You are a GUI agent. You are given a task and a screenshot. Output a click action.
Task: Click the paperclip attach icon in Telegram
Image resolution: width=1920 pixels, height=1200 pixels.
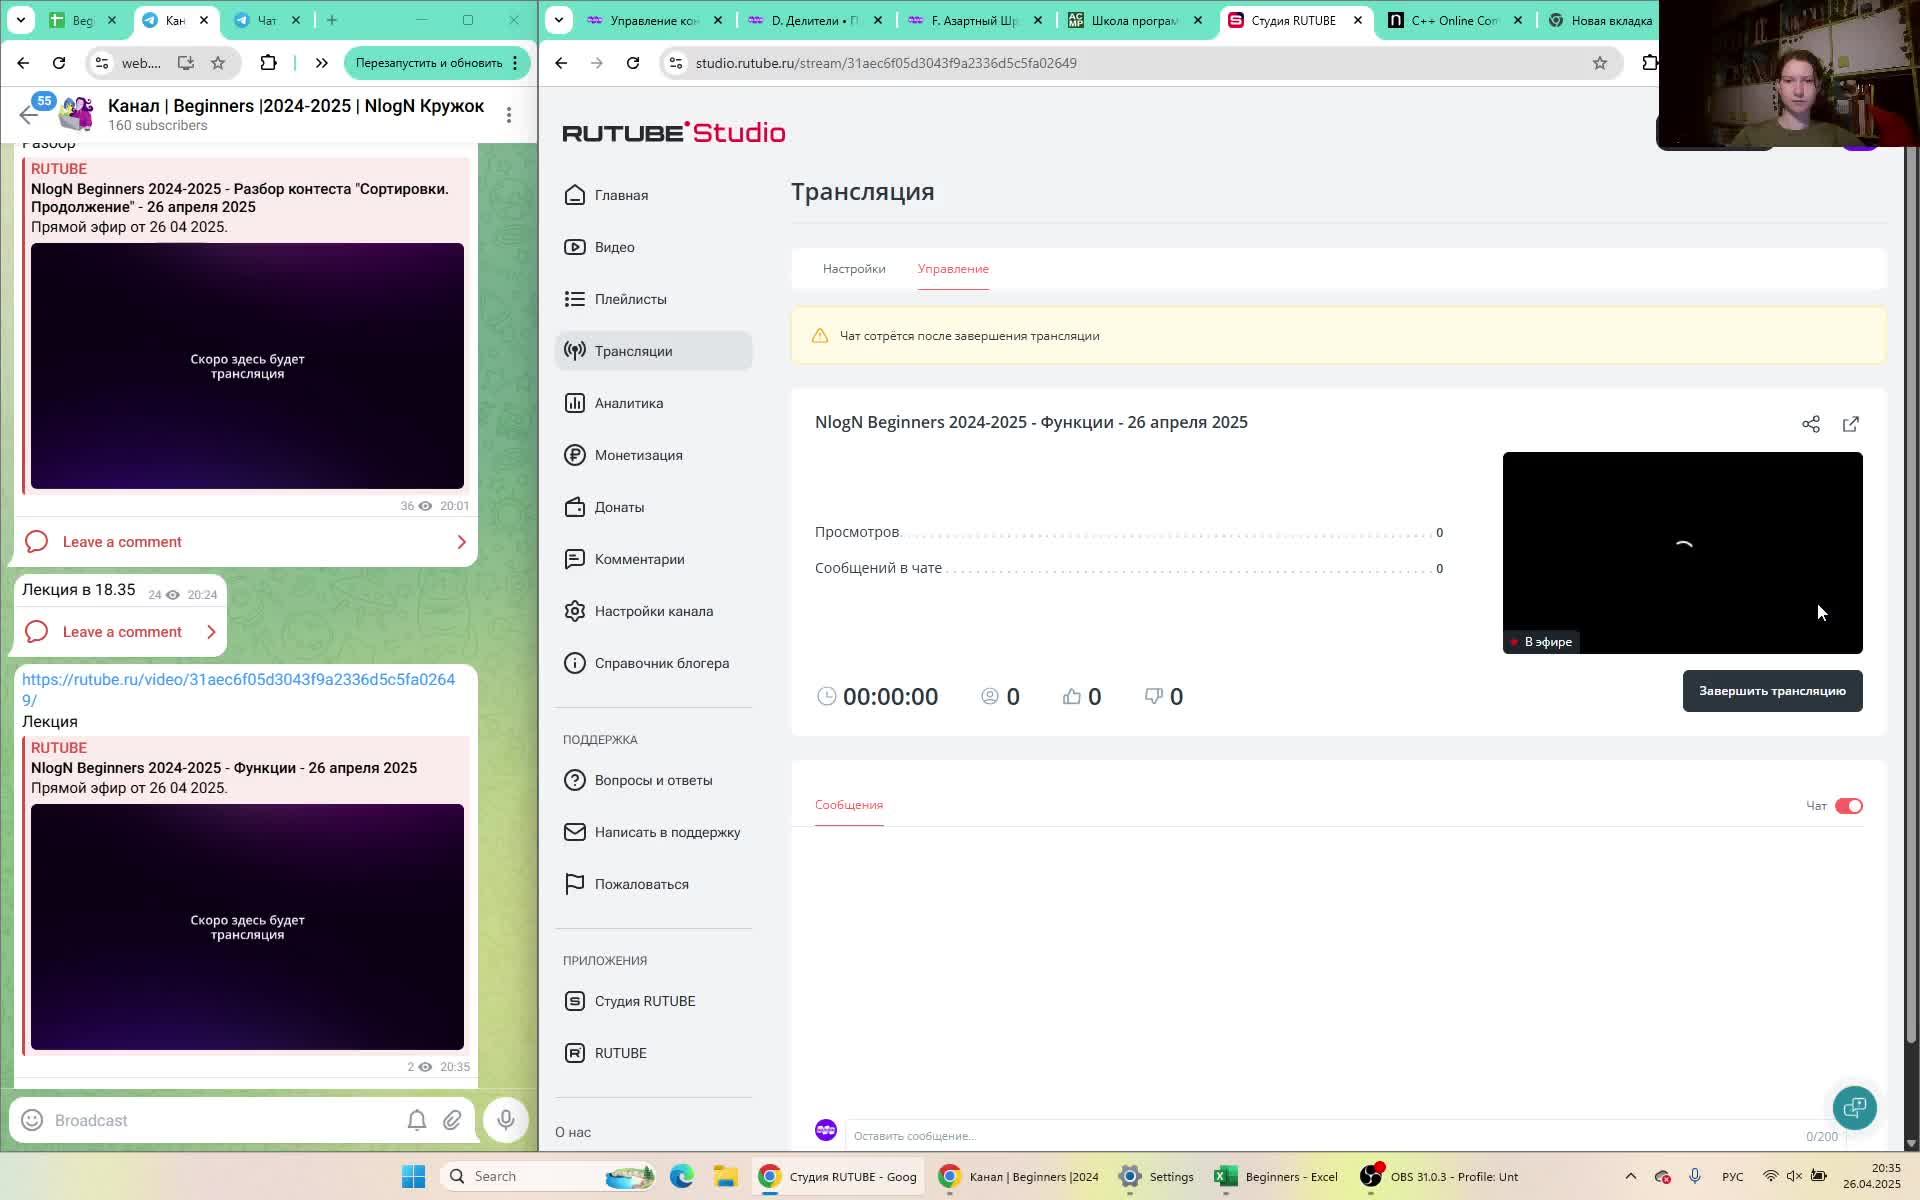pyautogui.click(x=452, y=1120)
